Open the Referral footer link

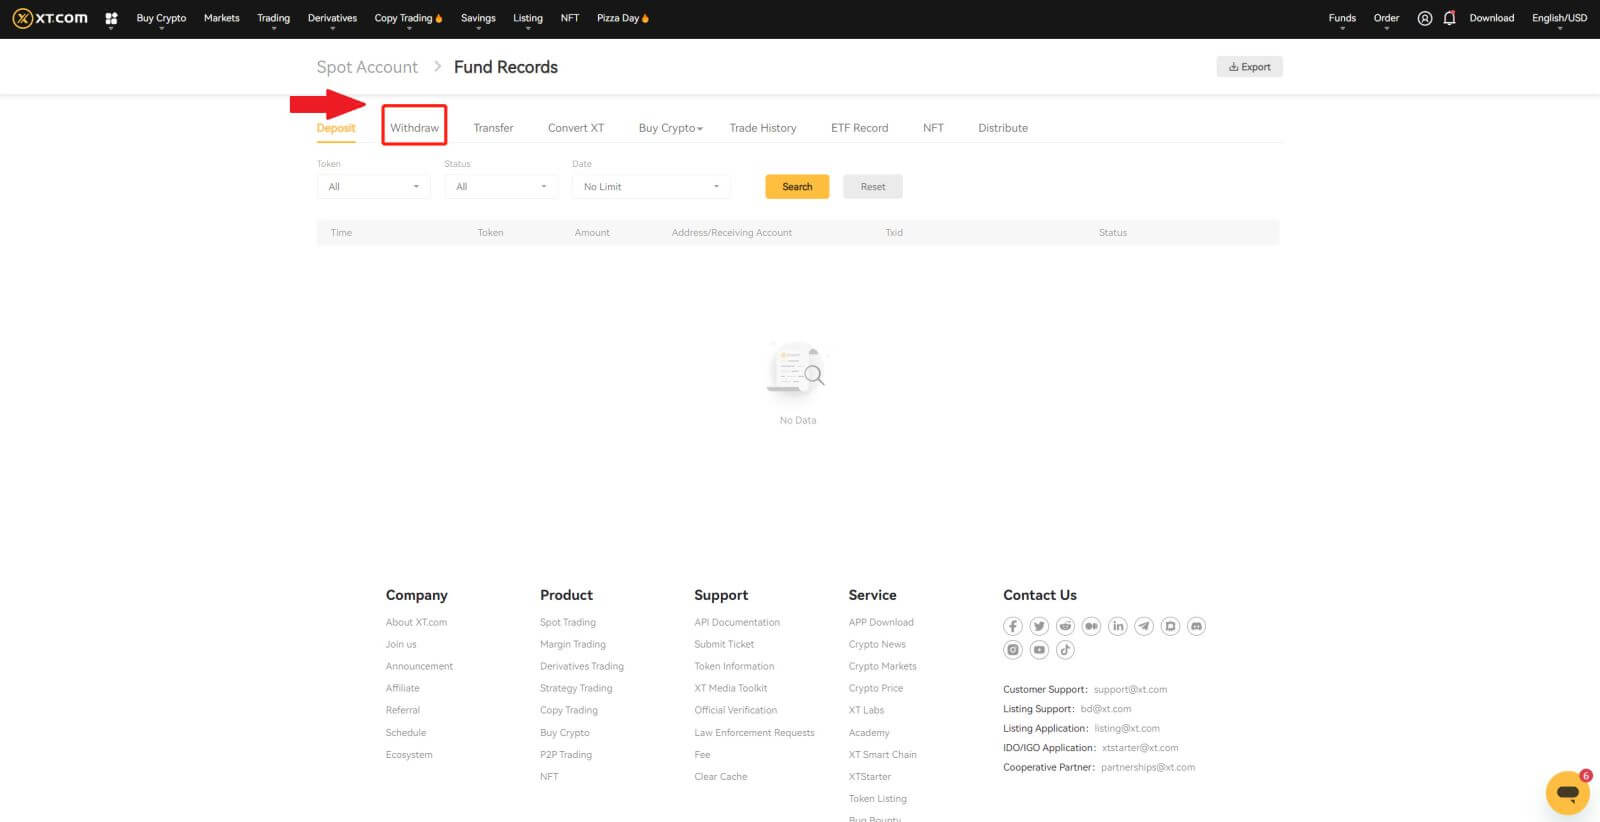[402, 710]
